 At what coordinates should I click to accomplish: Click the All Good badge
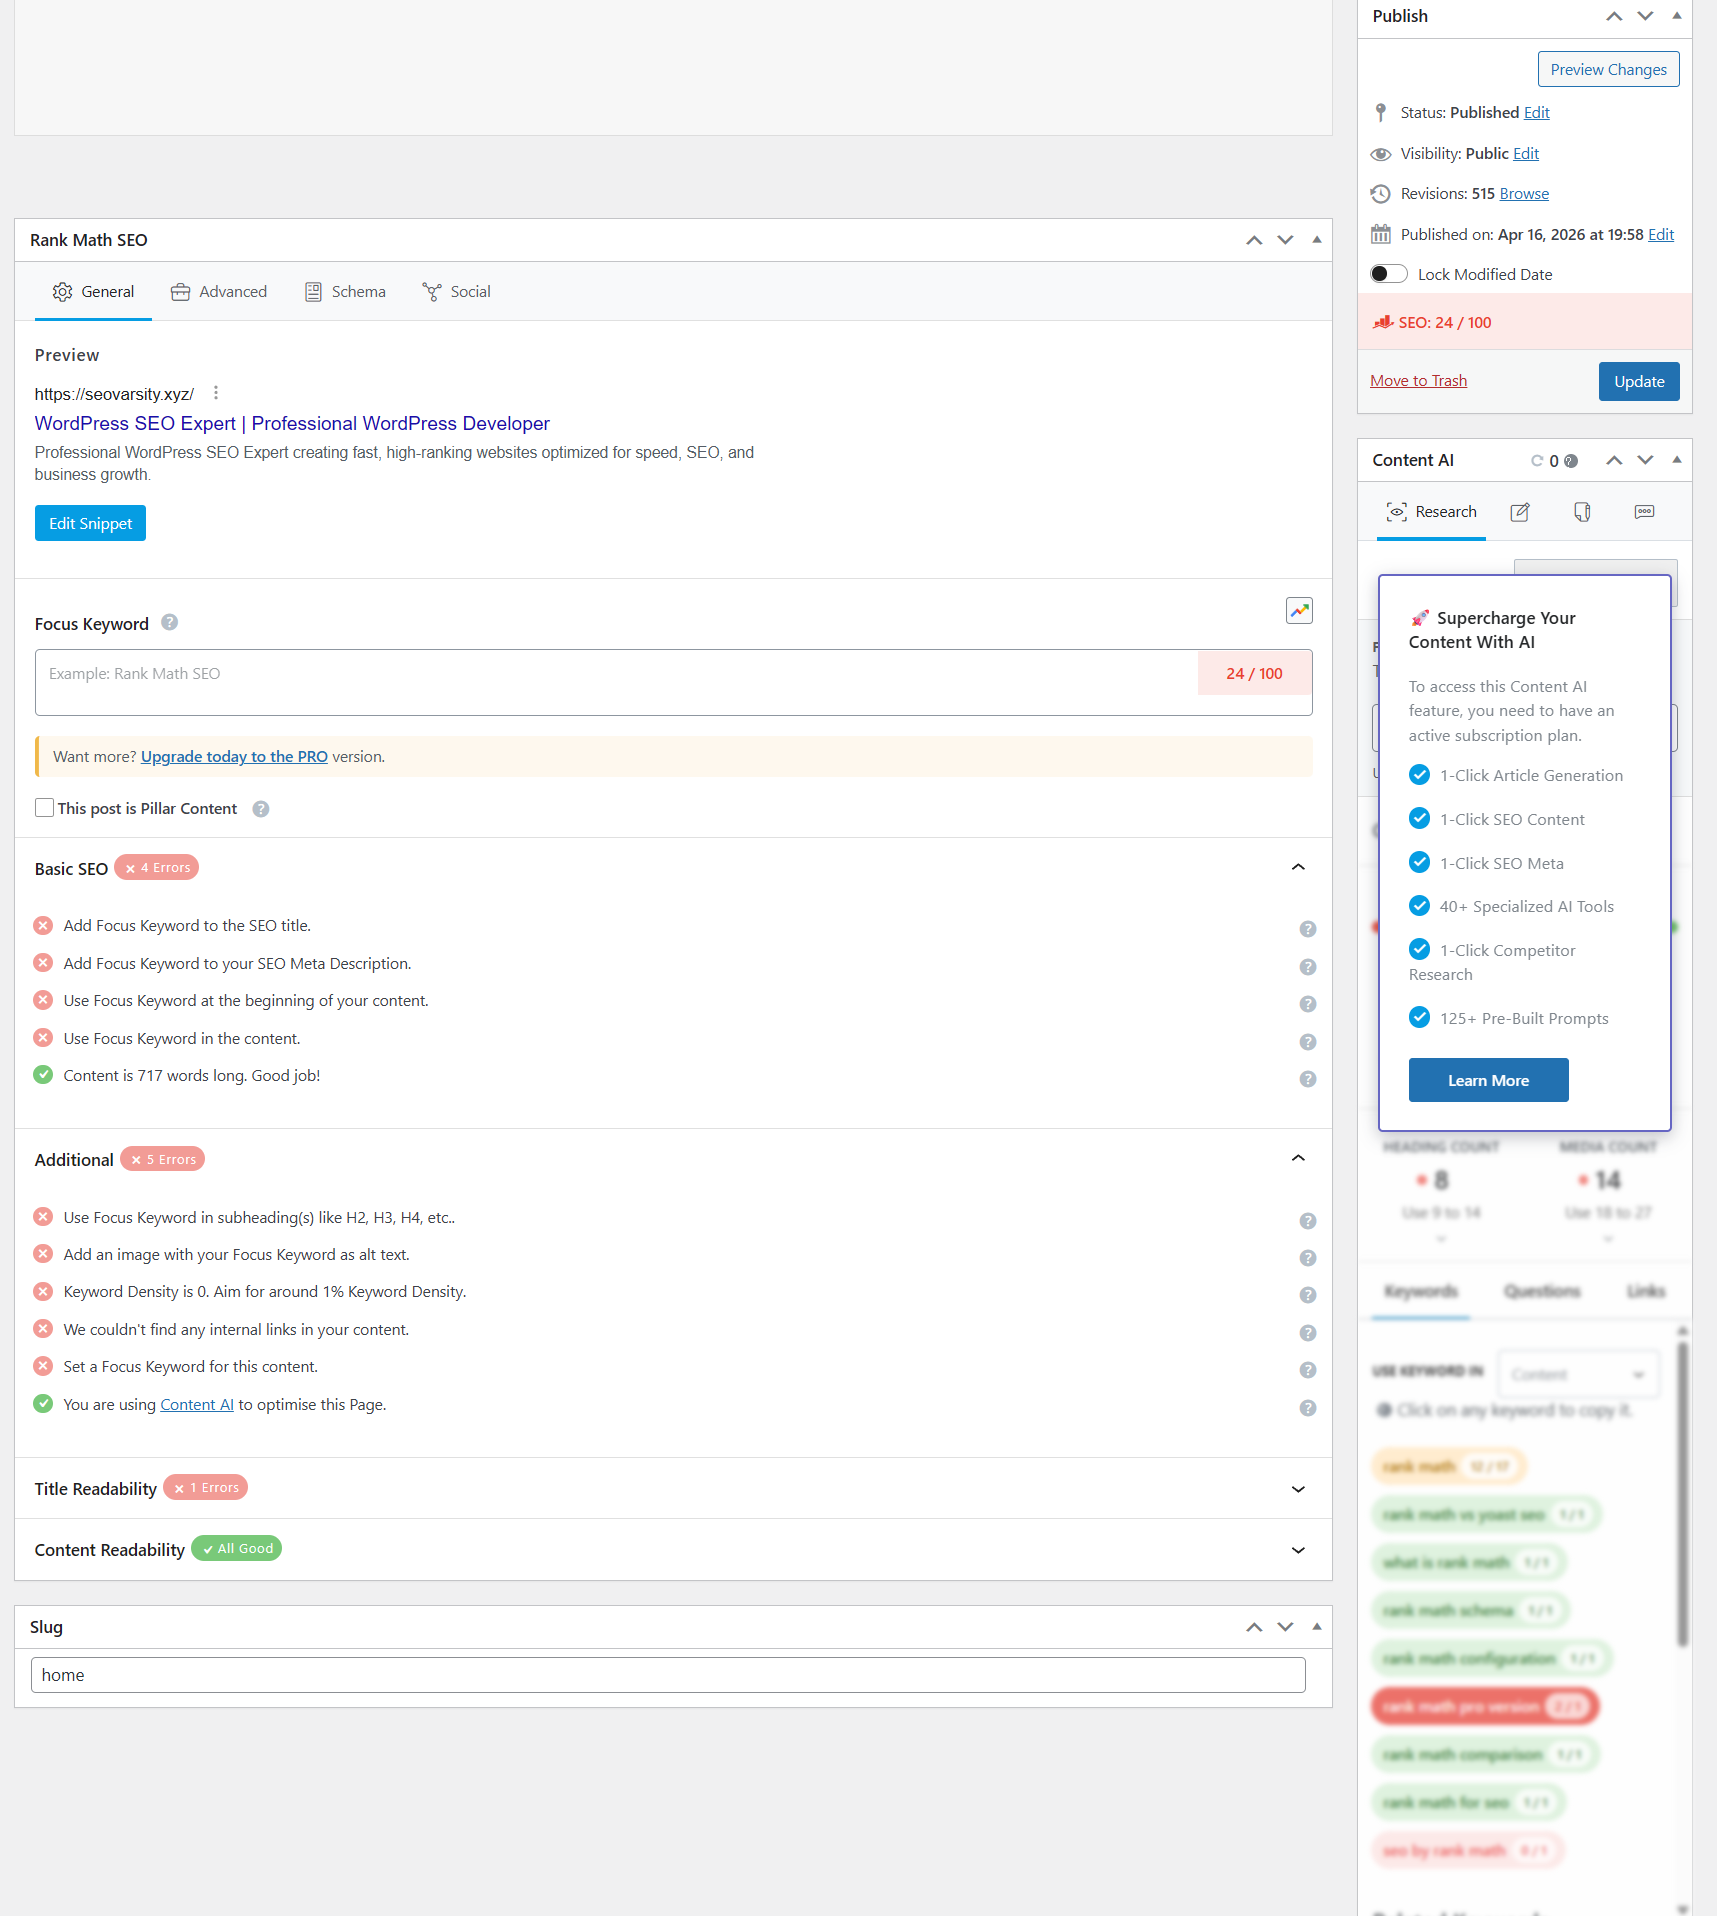point(237,1549)
